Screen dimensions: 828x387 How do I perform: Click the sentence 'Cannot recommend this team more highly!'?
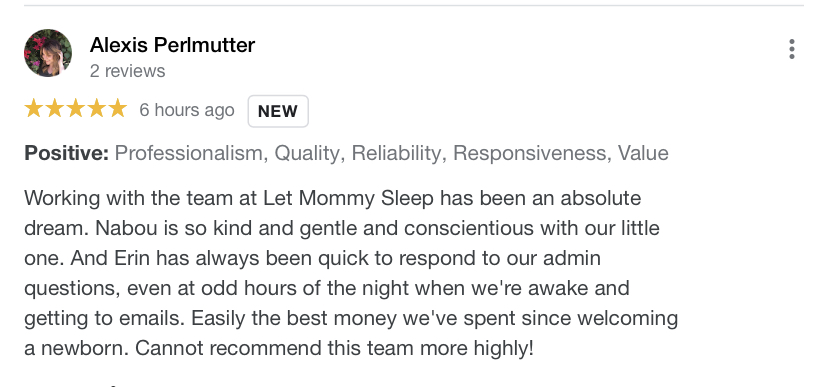[x=334, y=349]
